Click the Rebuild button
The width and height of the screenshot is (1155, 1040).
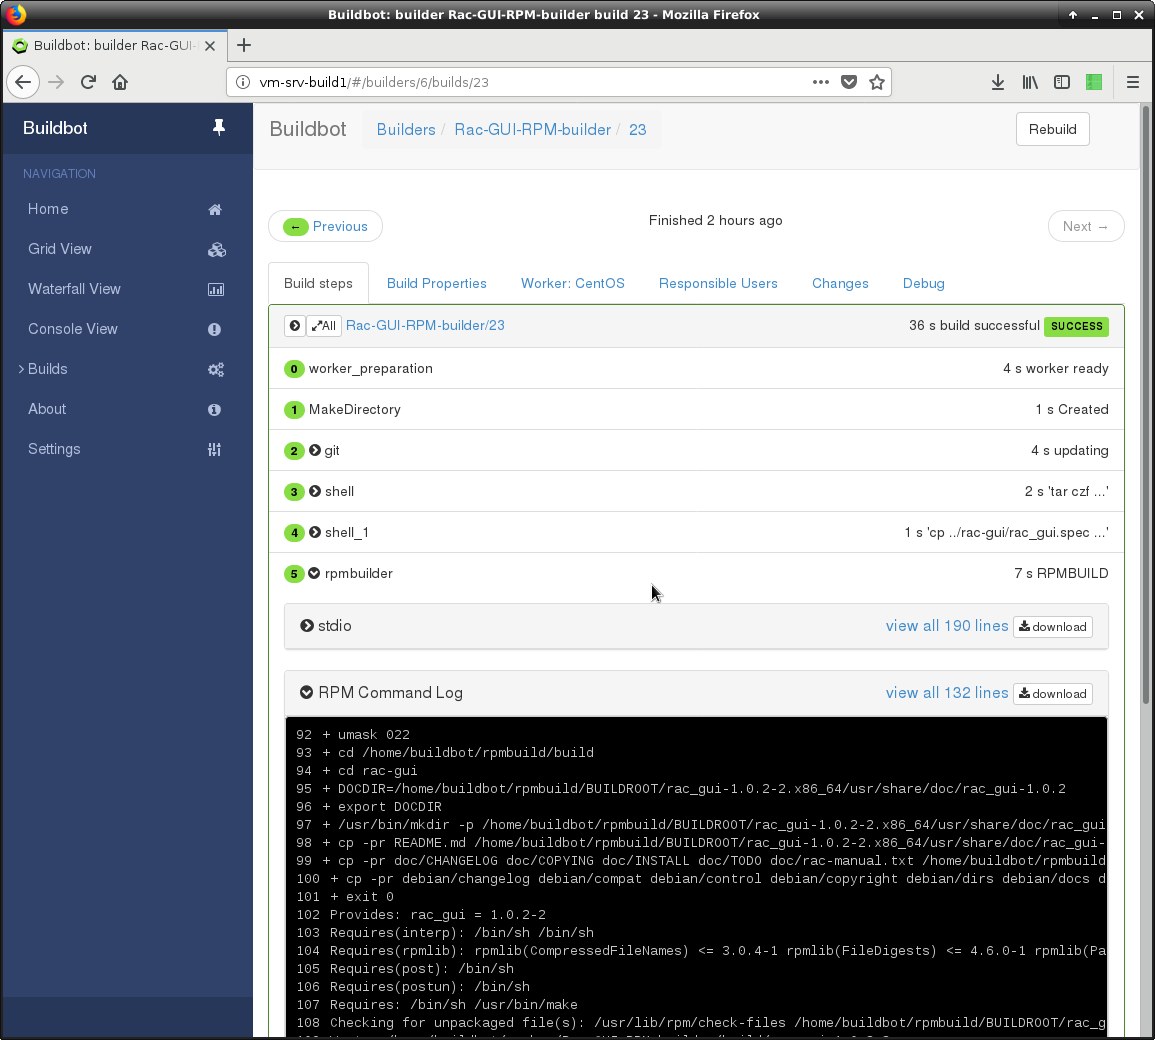[1052, 129]
